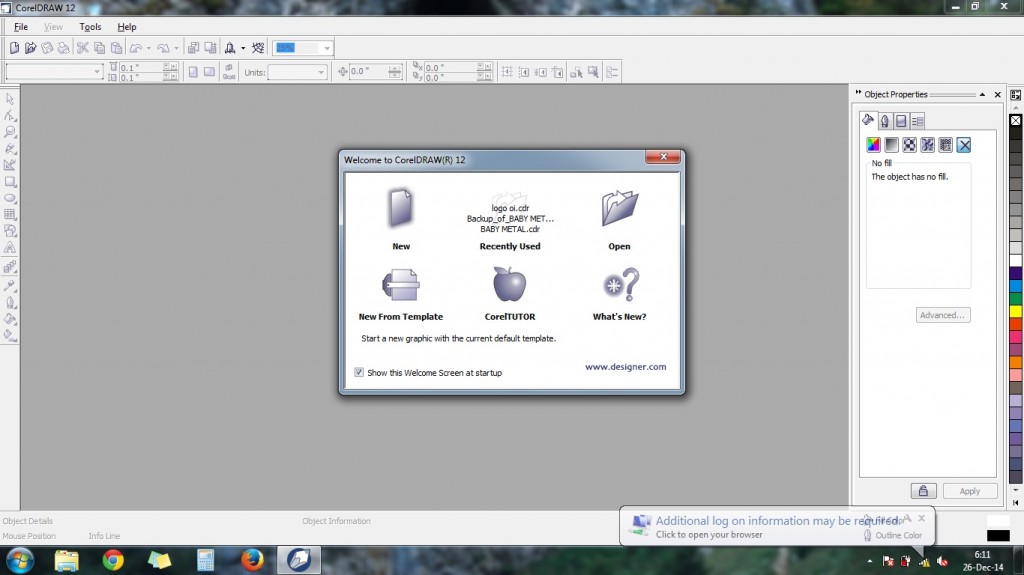The image size is (1024, 575).
Task: Toggle the lock button beside Apply
Action: pos(923,491)
